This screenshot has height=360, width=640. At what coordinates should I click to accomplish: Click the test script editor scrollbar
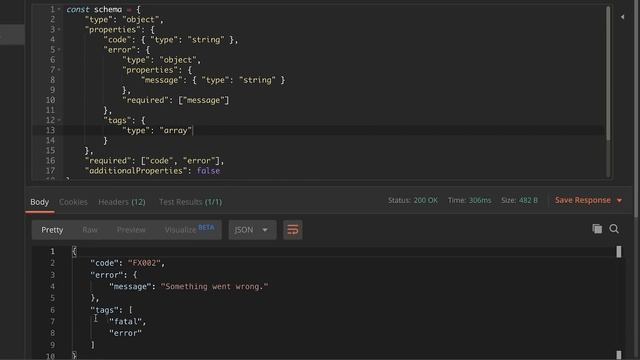pos(608,73)
